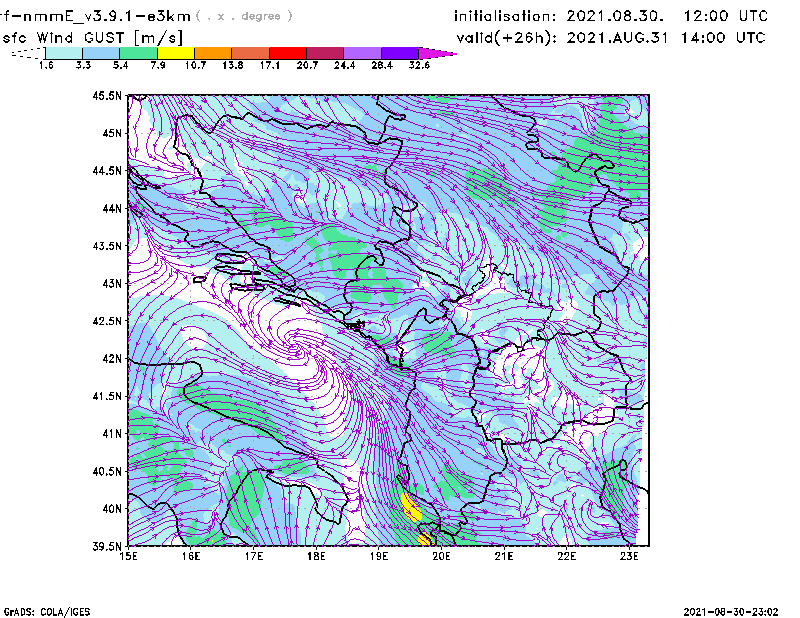Click the 44.5N latitude label
The width and height of the screenshot is (800, 618).
coord(107,170)
